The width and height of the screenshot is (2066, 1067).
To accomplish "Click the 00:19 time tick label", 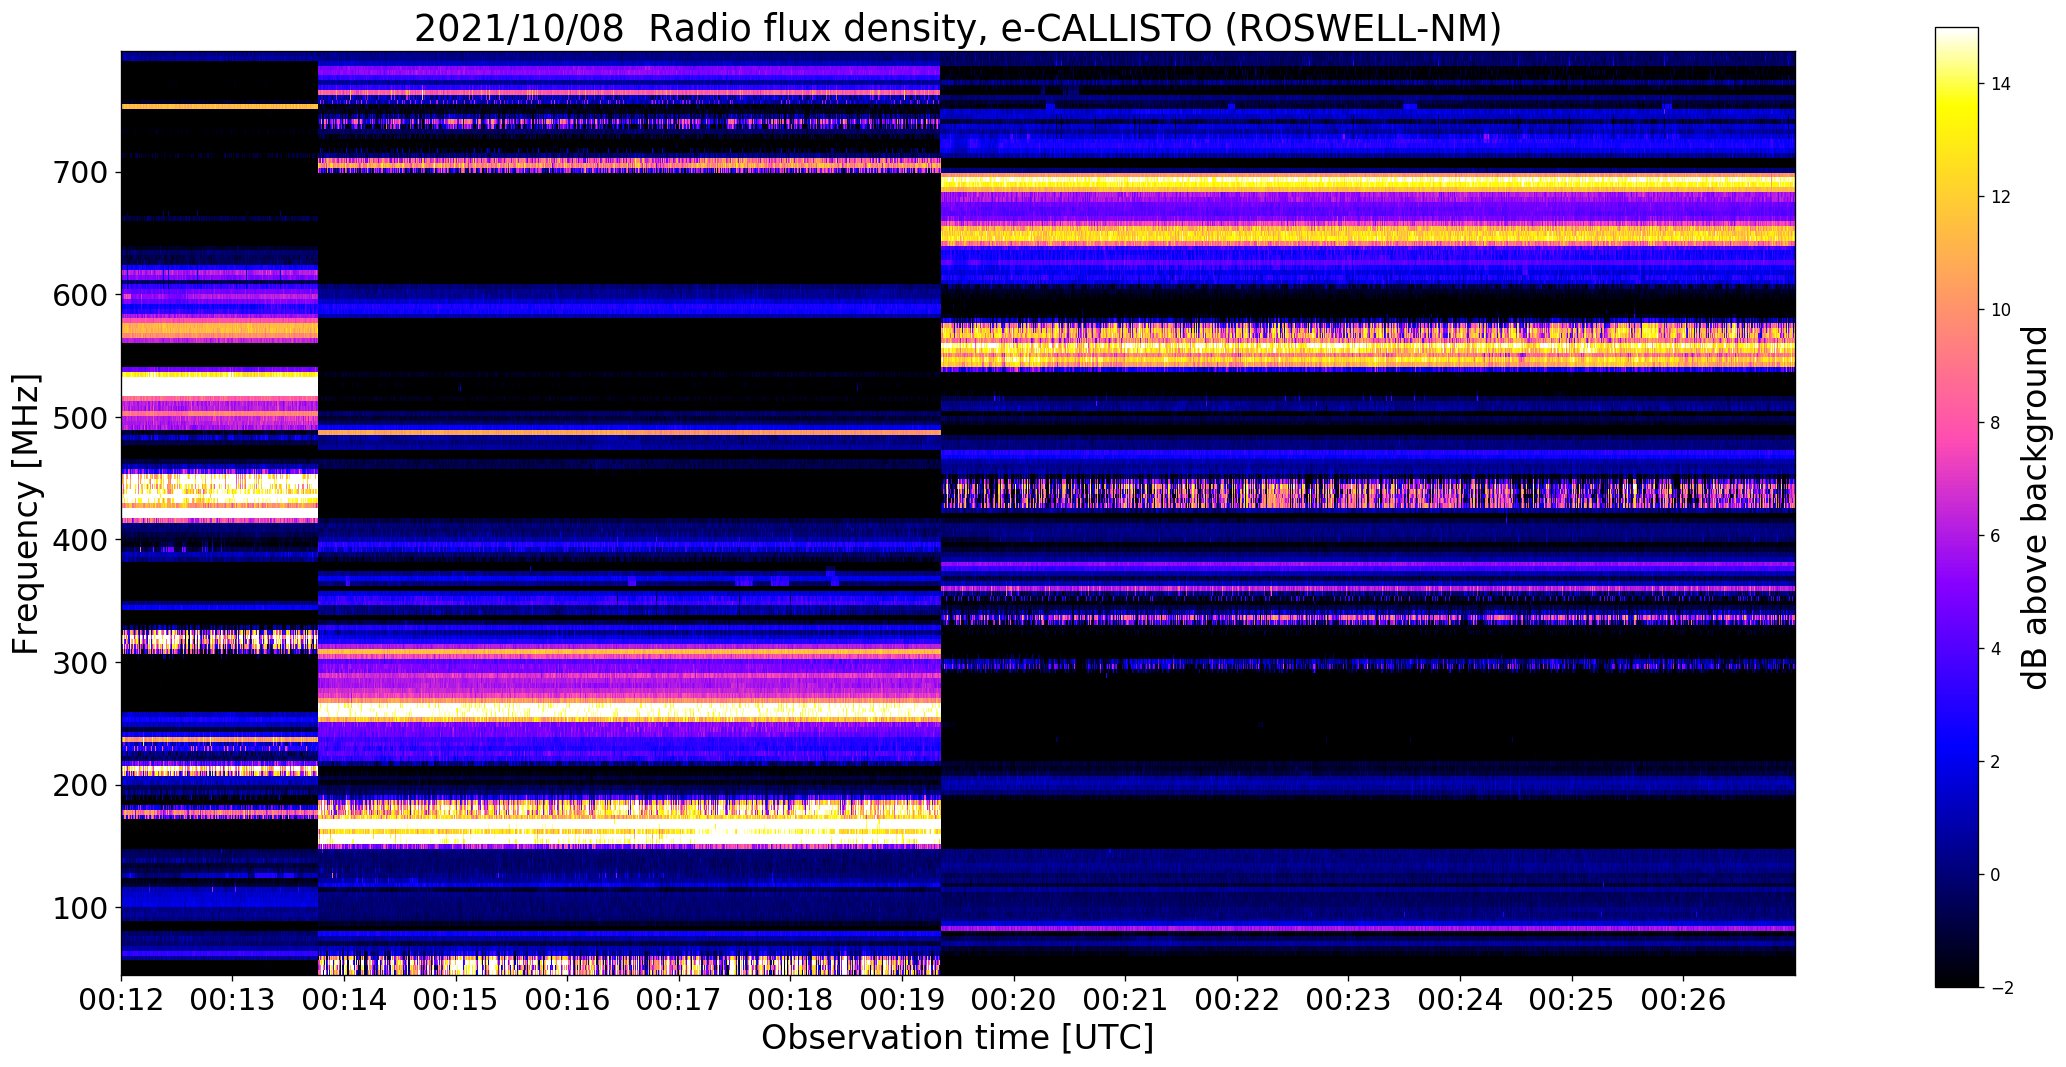I will tap(903, 1001).
